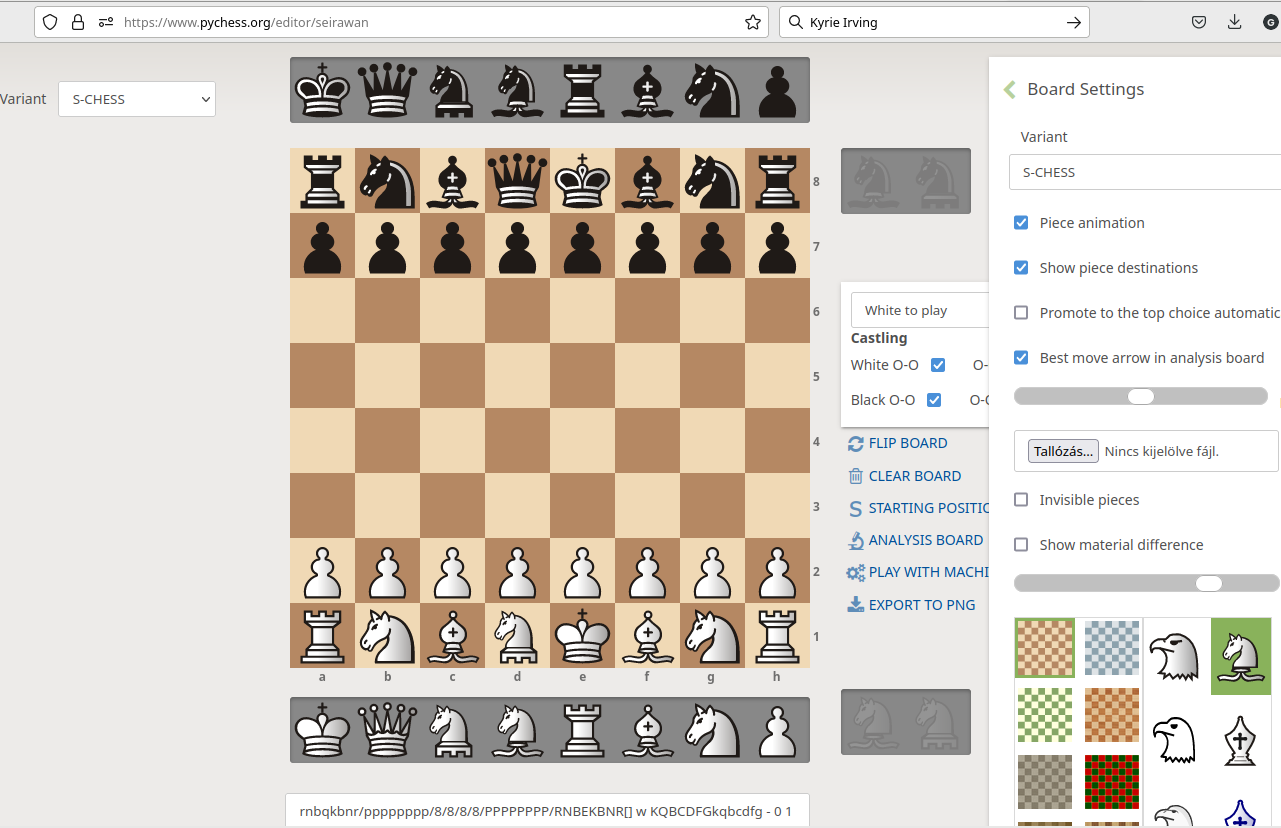Screen dimensions: 1281x828
Task: Go back using Board Settings chevron
Action: pos(1009,89)
